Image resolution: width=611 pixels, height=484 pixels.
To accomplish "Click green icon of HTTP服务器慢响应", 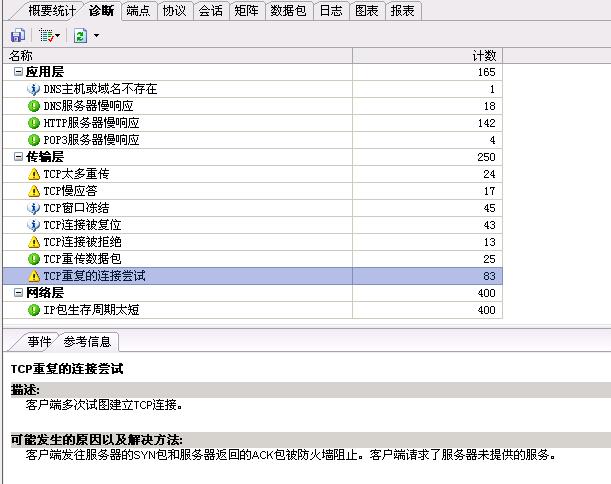I will pyautogui.click(x=34, y=123).
